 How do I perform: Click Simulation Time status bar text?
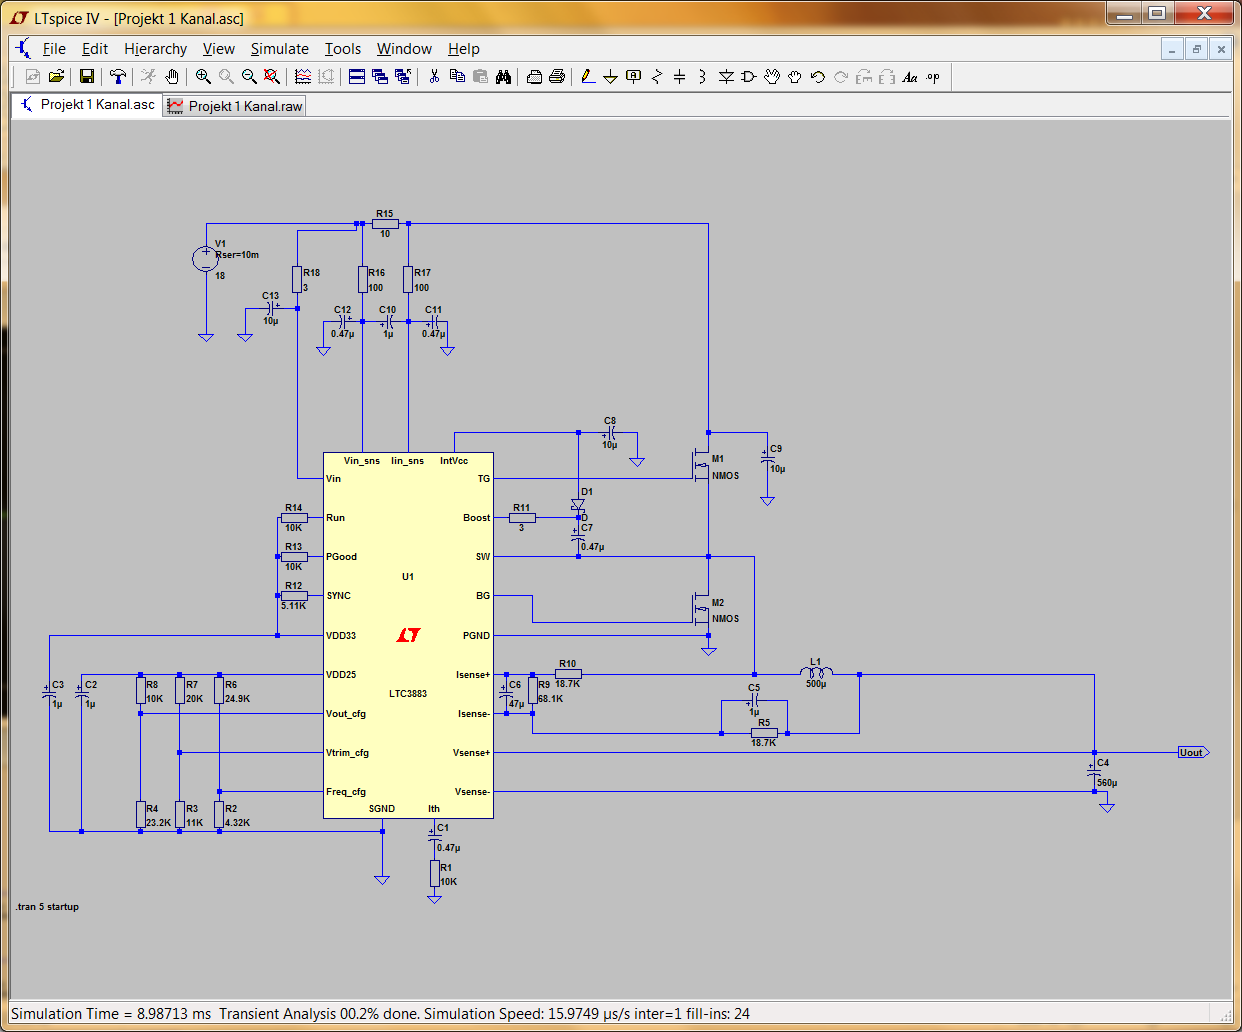pyautogui.click(x=111, y=1014)
